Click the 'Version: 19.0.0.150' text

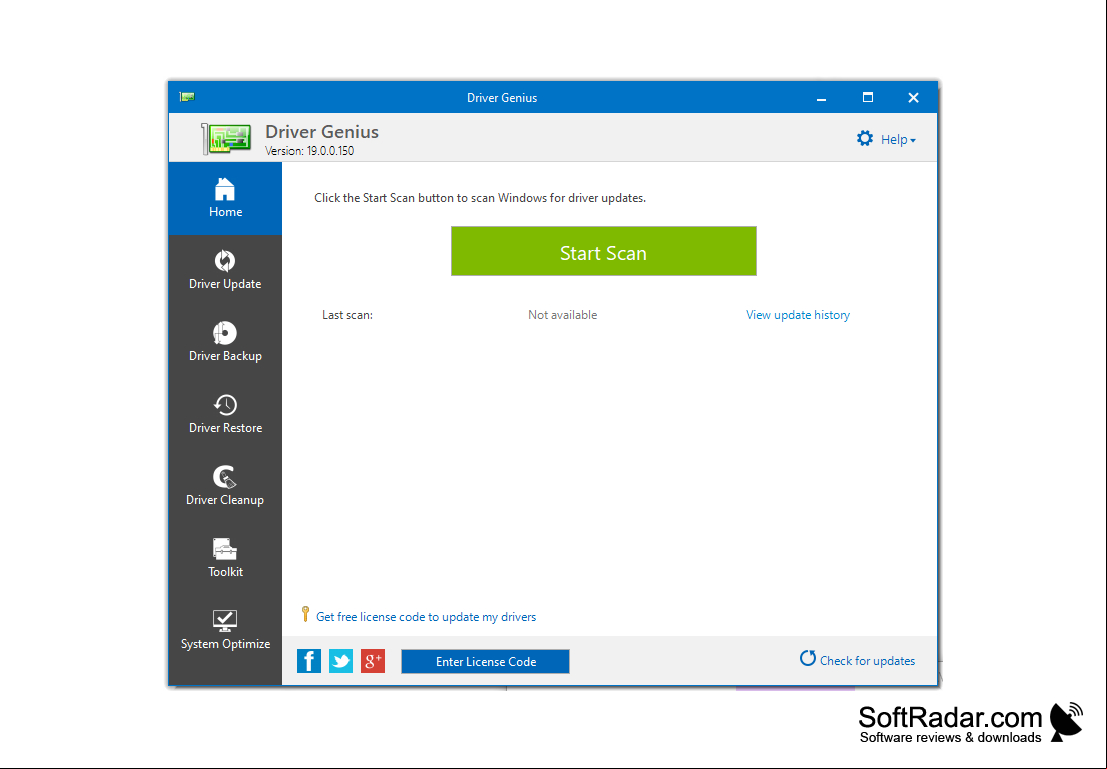309,150
